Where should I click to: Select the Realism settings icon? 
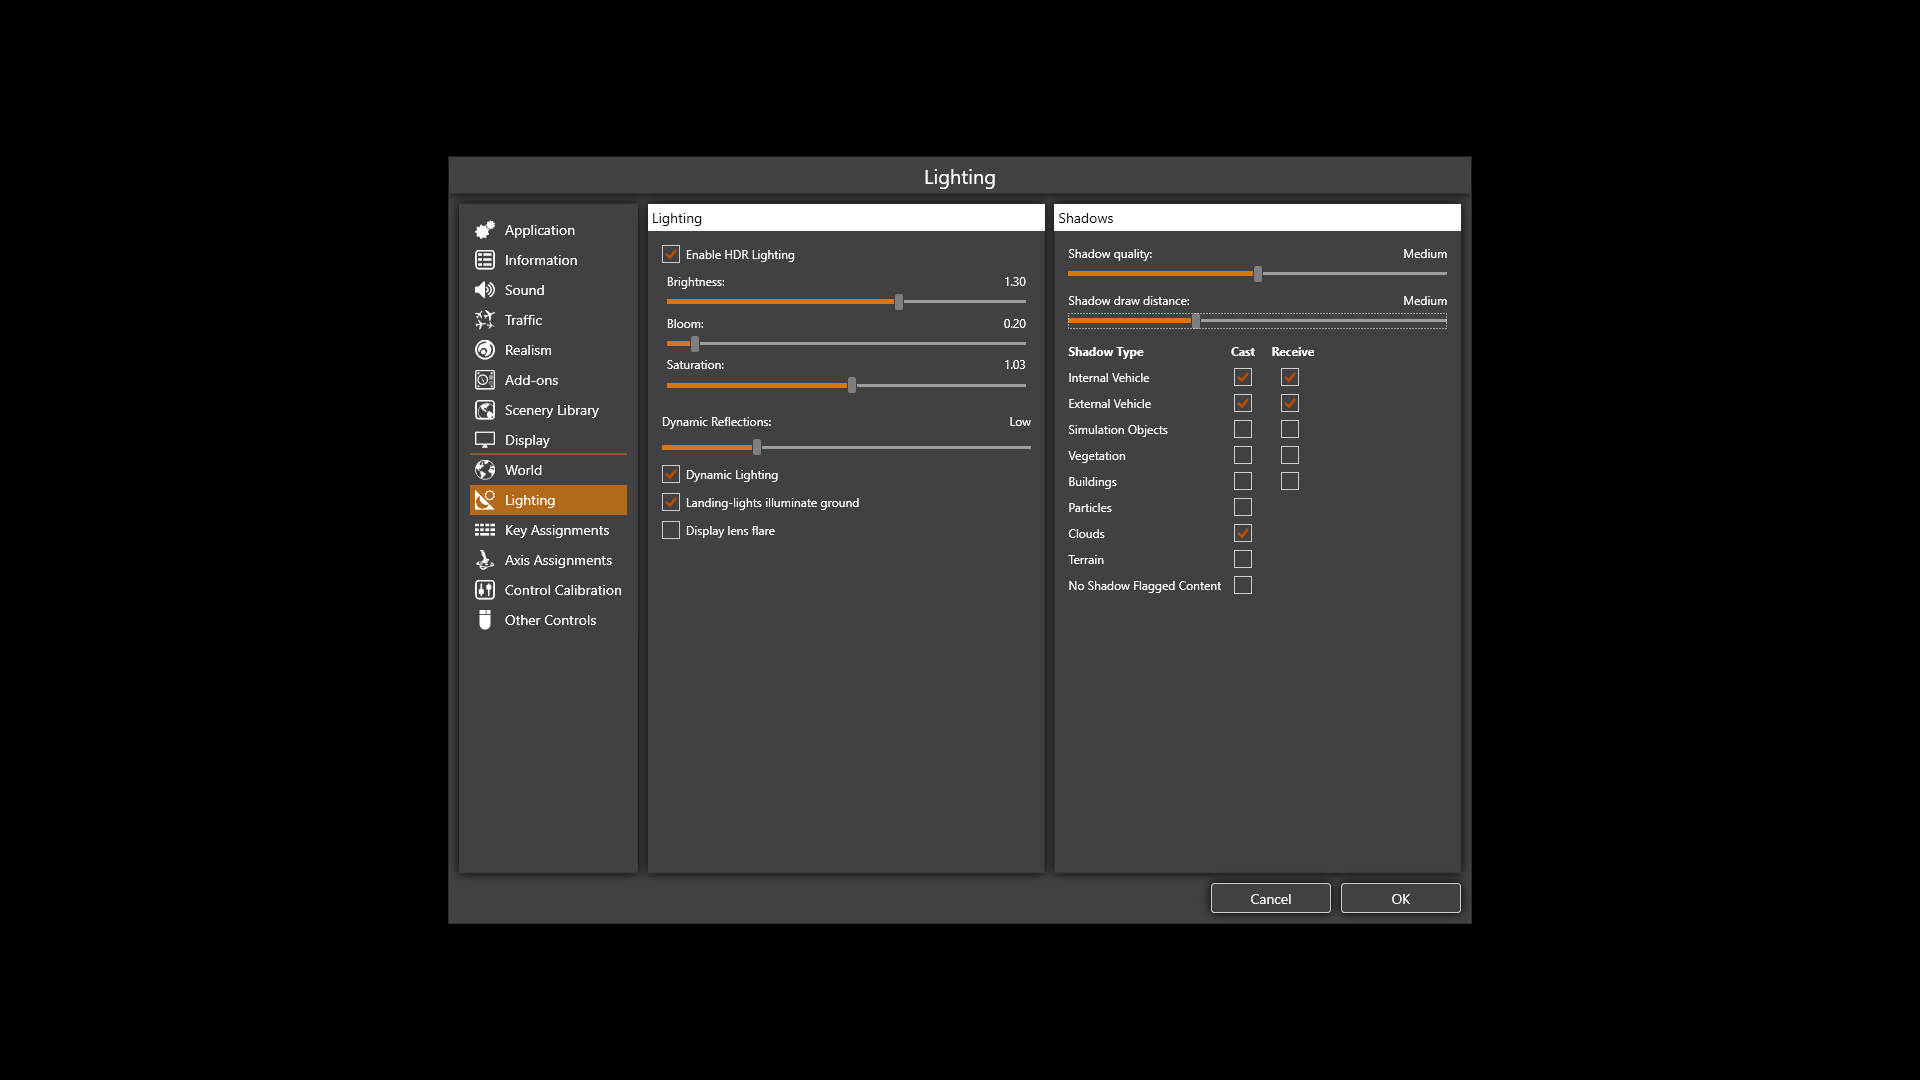(x=485, y=349)
